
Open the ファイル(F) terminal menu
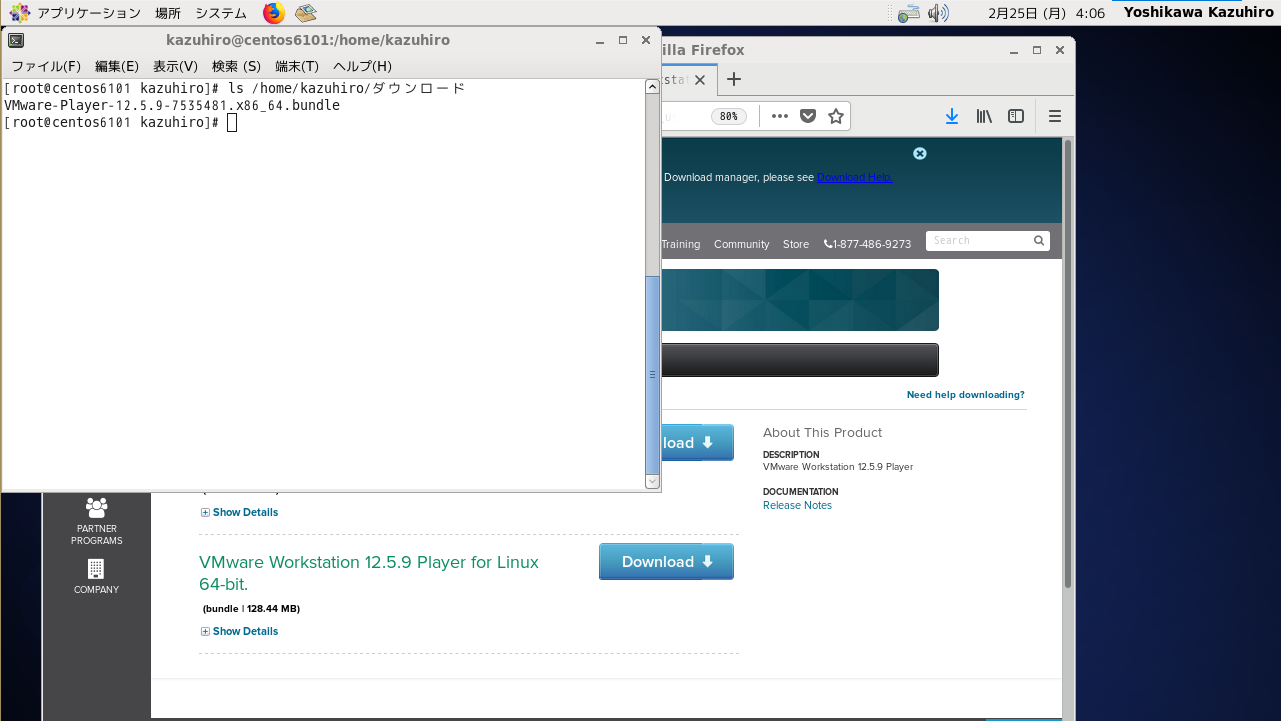pos(45,66)
